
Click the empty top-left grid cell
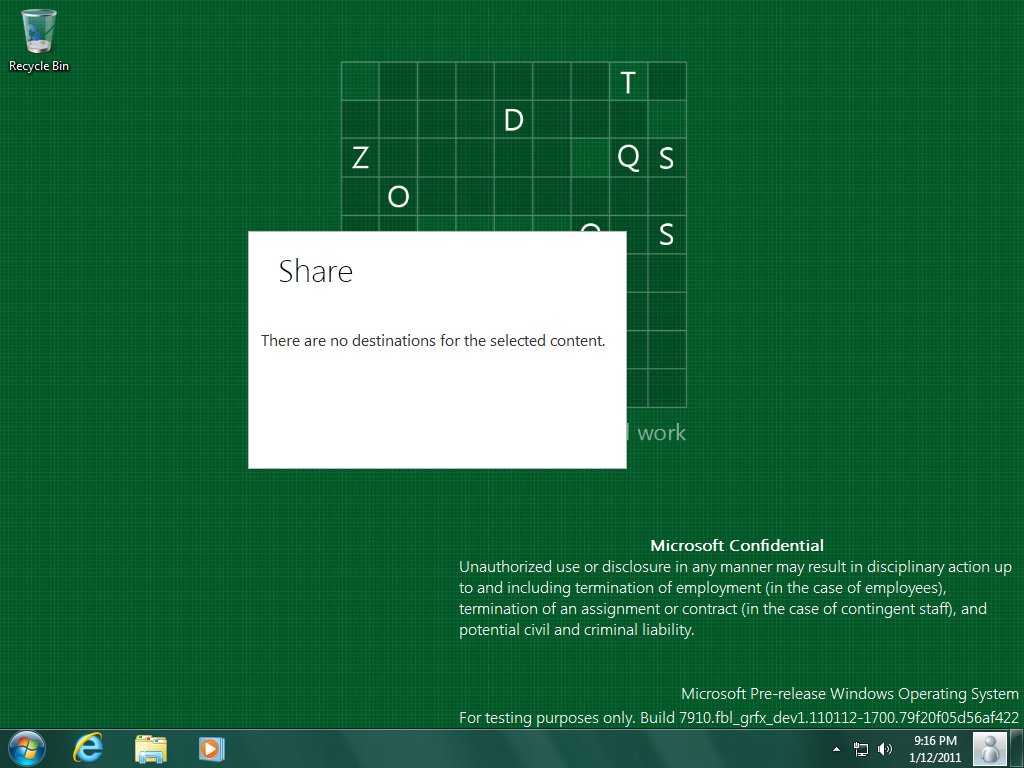click(360, 82)
